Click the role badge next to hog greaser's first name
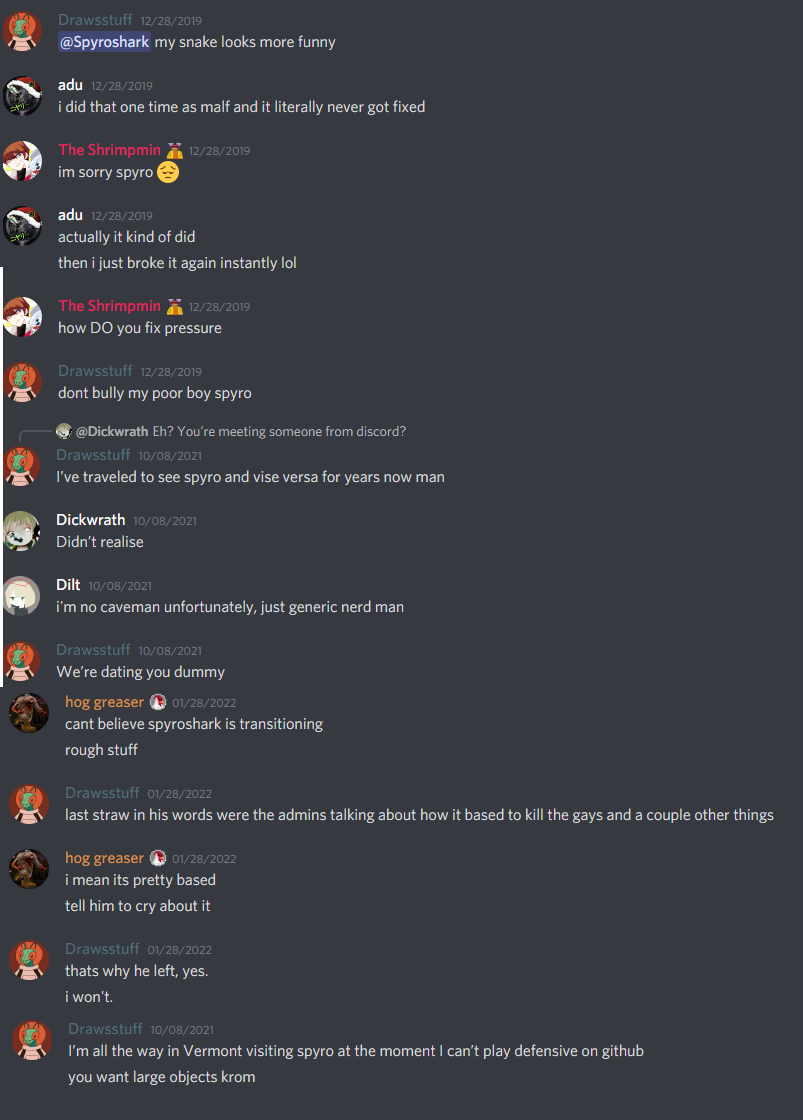803x1120 pixels. 158,702
